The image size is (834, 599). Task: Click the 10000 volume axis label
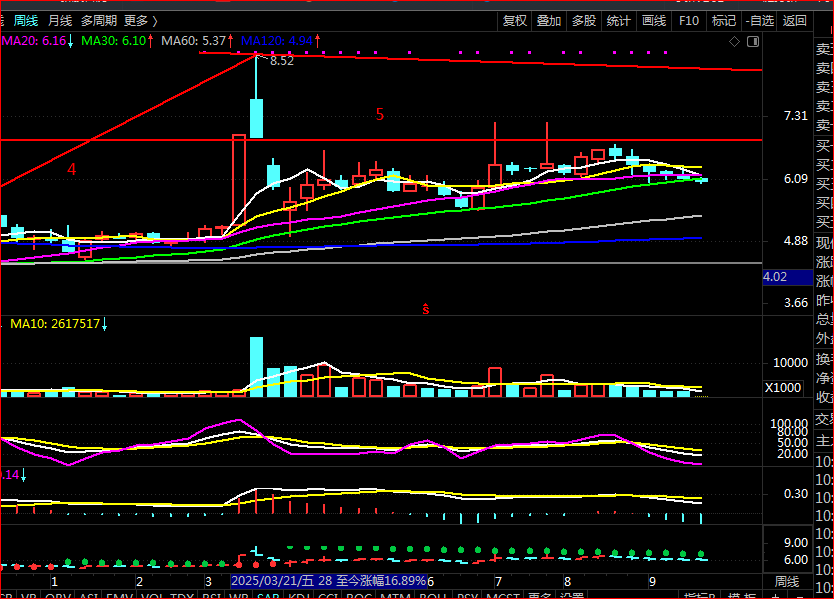pyautogui.click(x=790, y=363)
